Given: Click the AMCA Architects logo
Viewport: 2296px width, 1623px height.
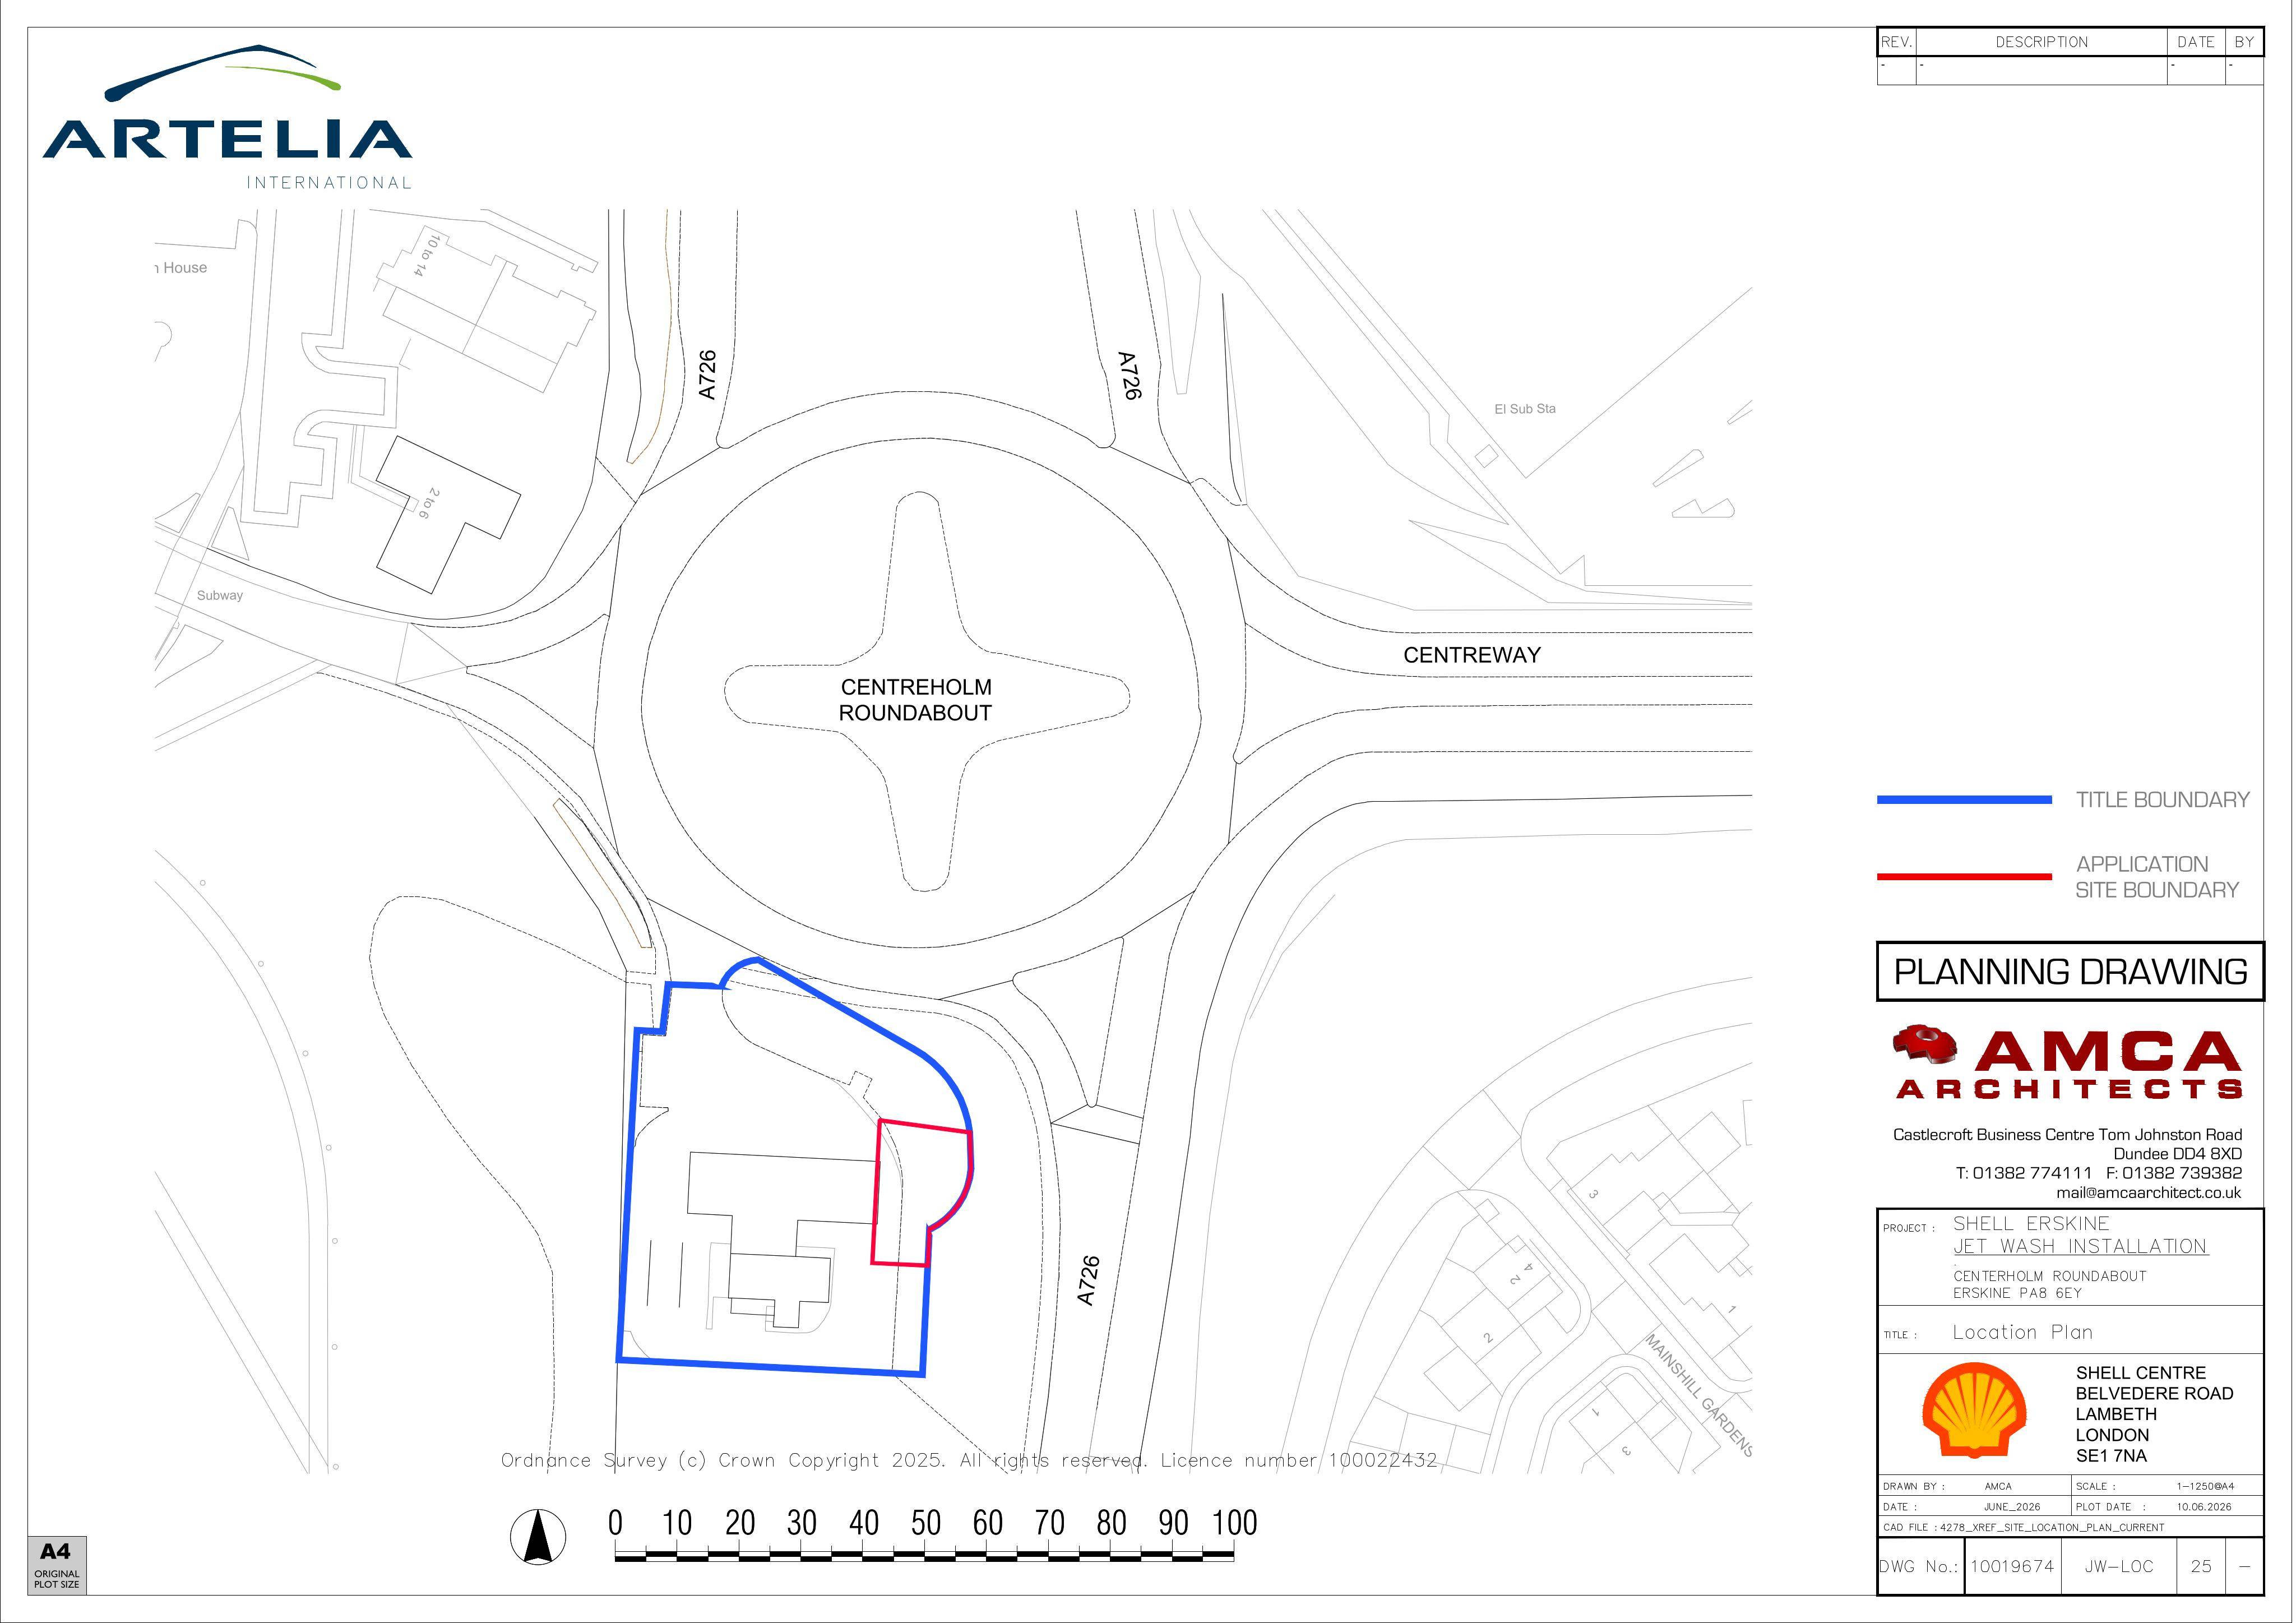Looking at the screenshot, I should click(x=2067, y=1062).
